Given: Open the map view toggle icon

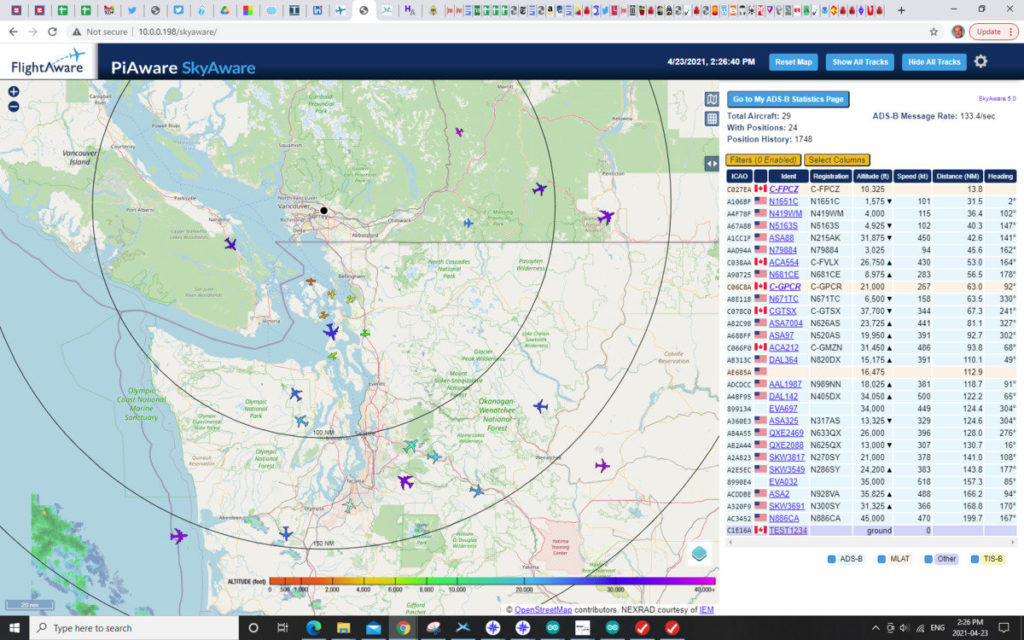Looking at the screenshot, I should click(x=712, y=99).
